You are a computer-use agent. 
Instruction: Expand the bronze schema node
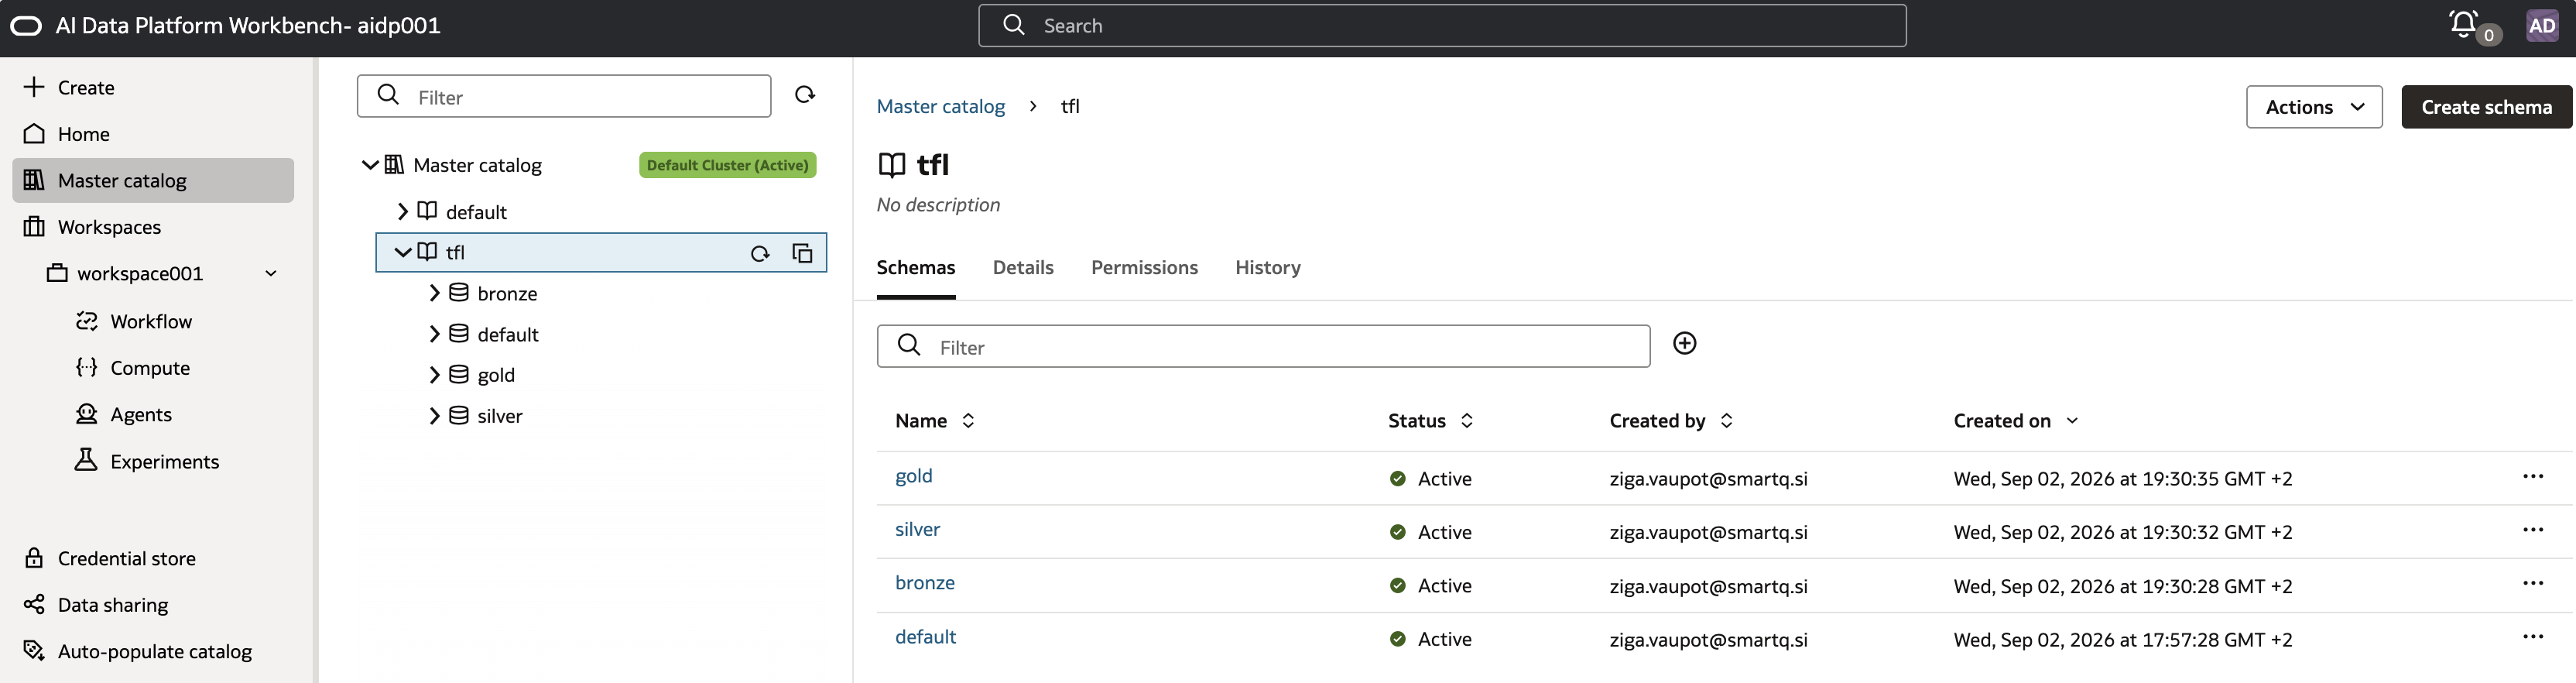coord(435,293)
